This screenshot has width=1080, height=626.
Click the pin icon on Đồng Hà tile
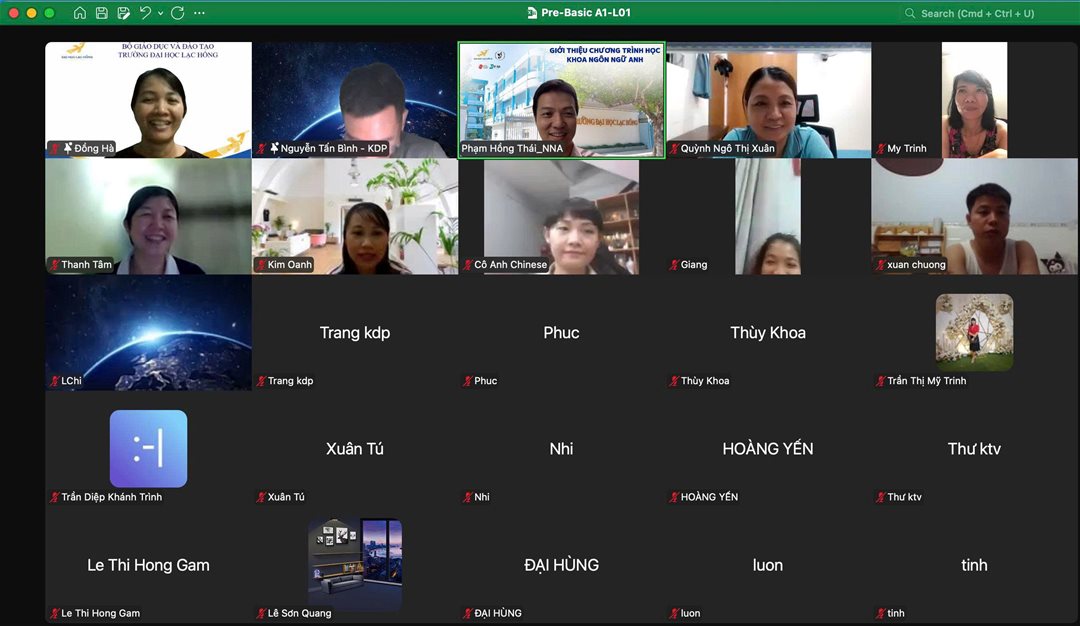pos(68,148)
